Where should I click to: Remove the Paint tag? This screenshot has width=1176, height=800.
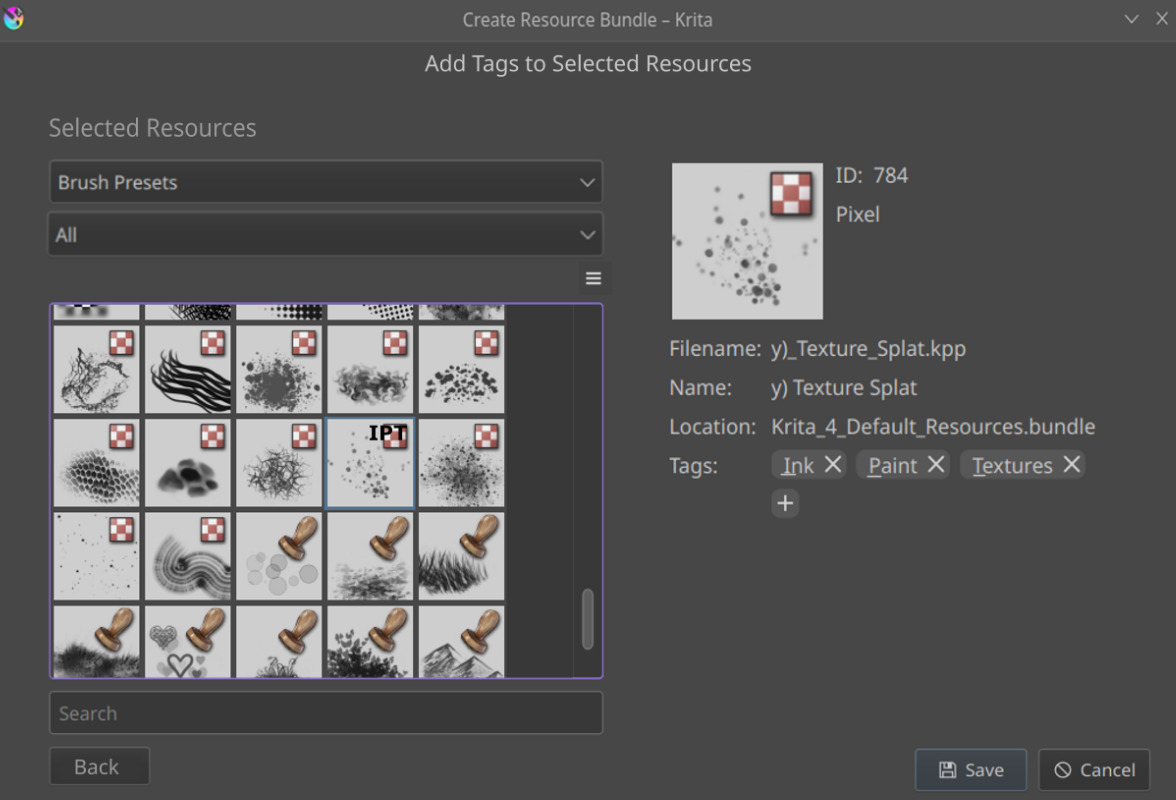tap(936, 464)
